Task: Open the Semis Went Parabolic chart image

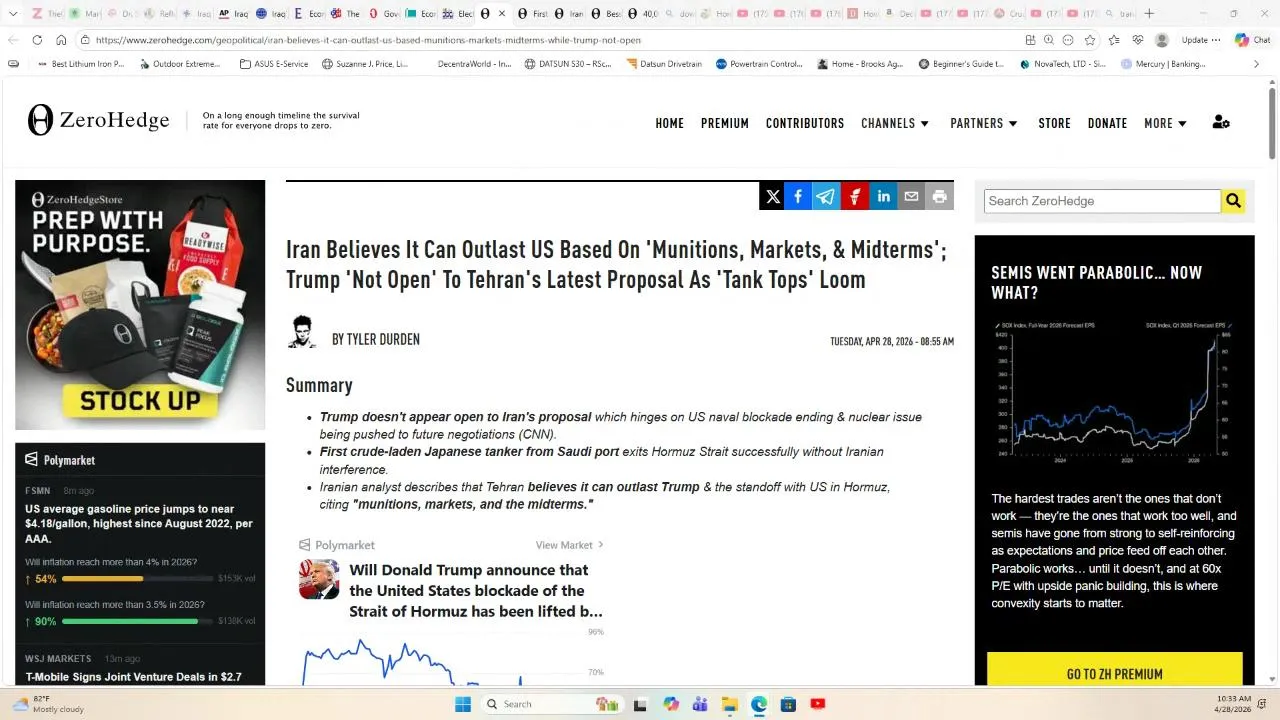Action: (x=1114, y=392)
